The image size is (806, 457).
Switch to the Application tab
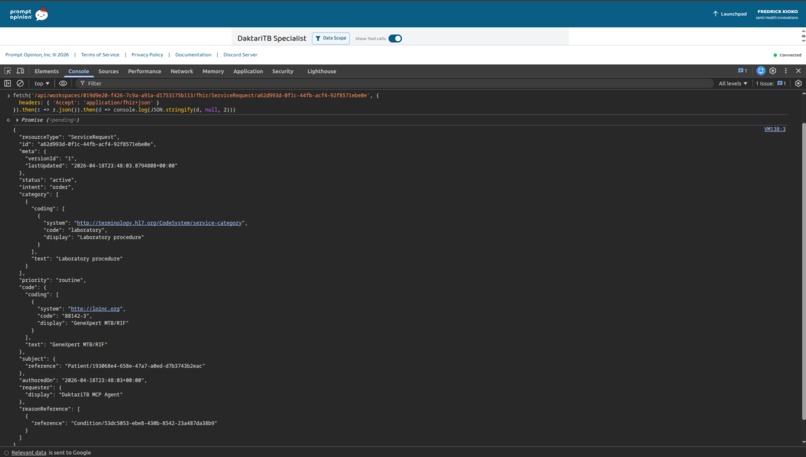pyautogui.click(x=248, y=71)
